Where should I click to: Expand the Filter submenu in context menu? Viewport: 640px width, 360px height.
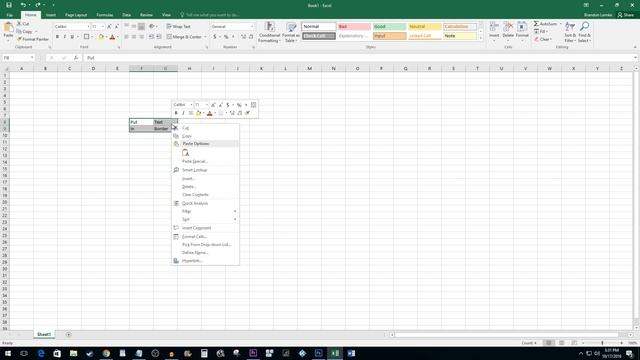point(205,211)
